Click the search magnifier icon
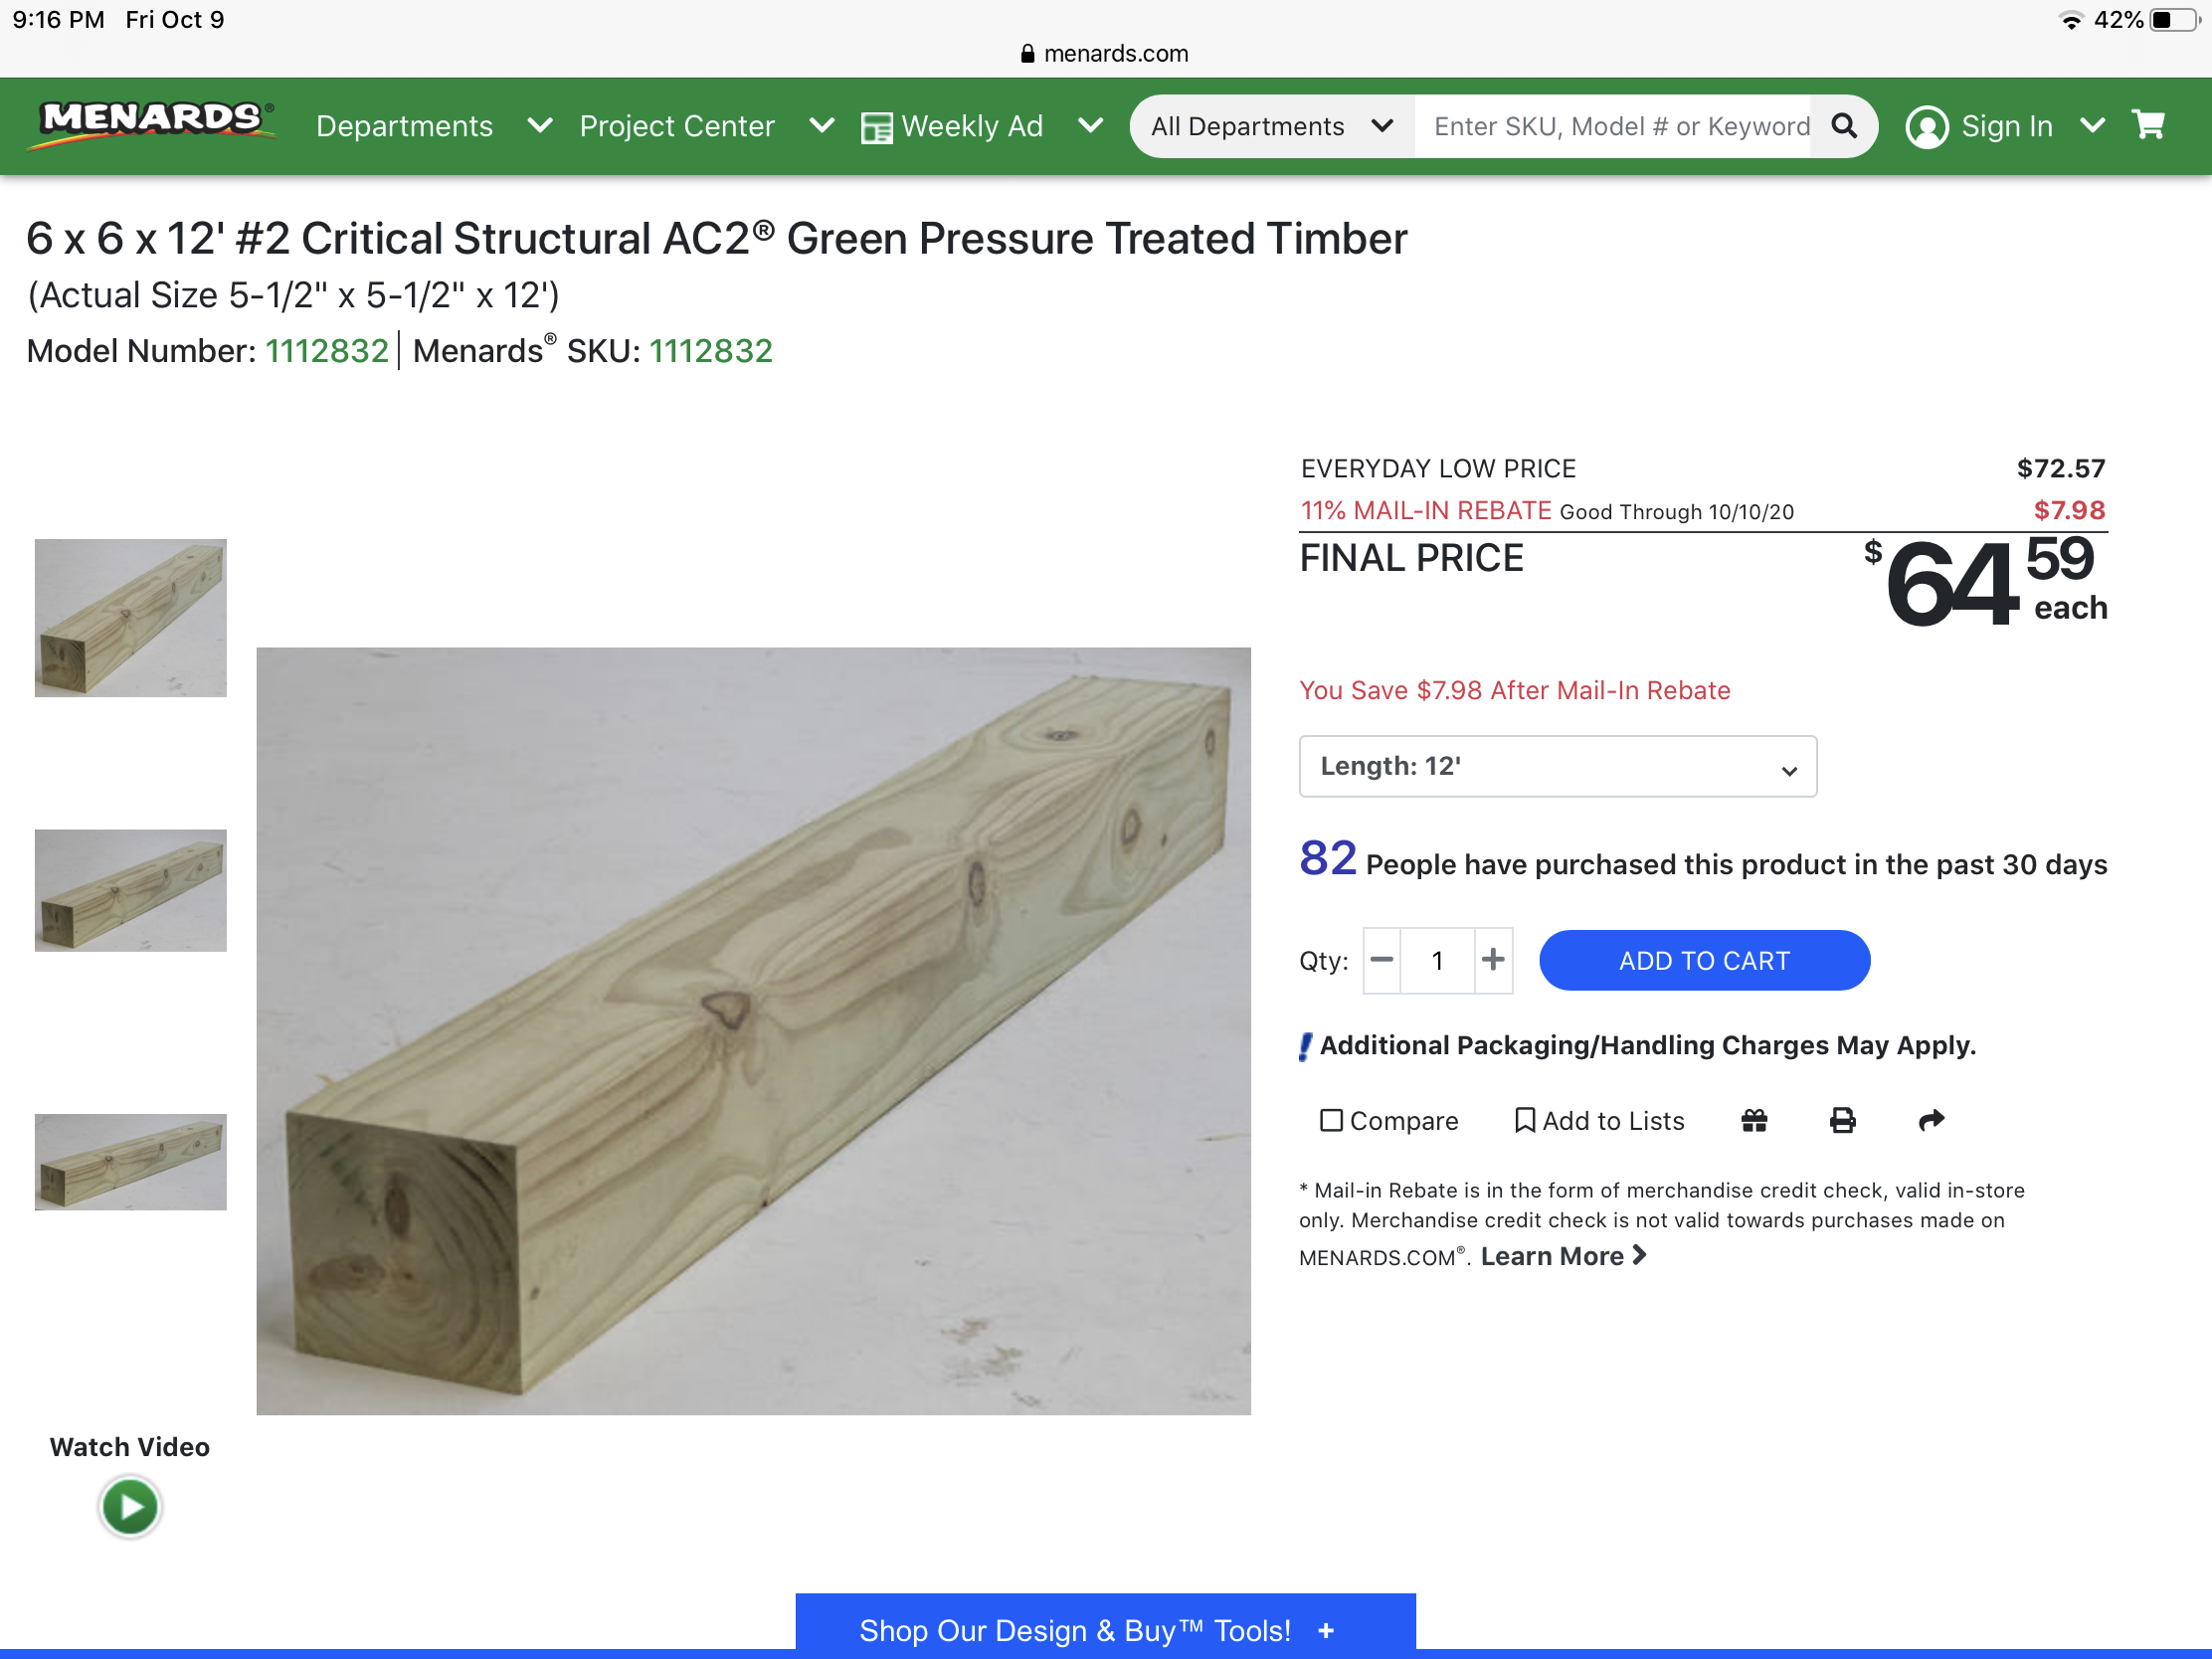Screen dimensions: 2212x1659 pos(1843,126)
